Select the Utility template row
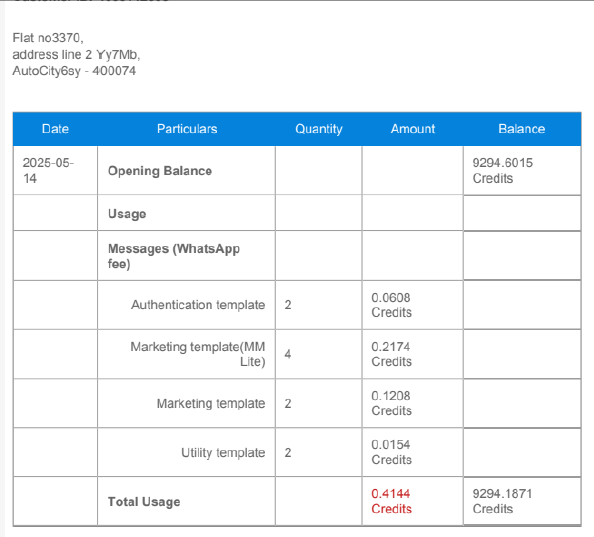 (297, 453)
